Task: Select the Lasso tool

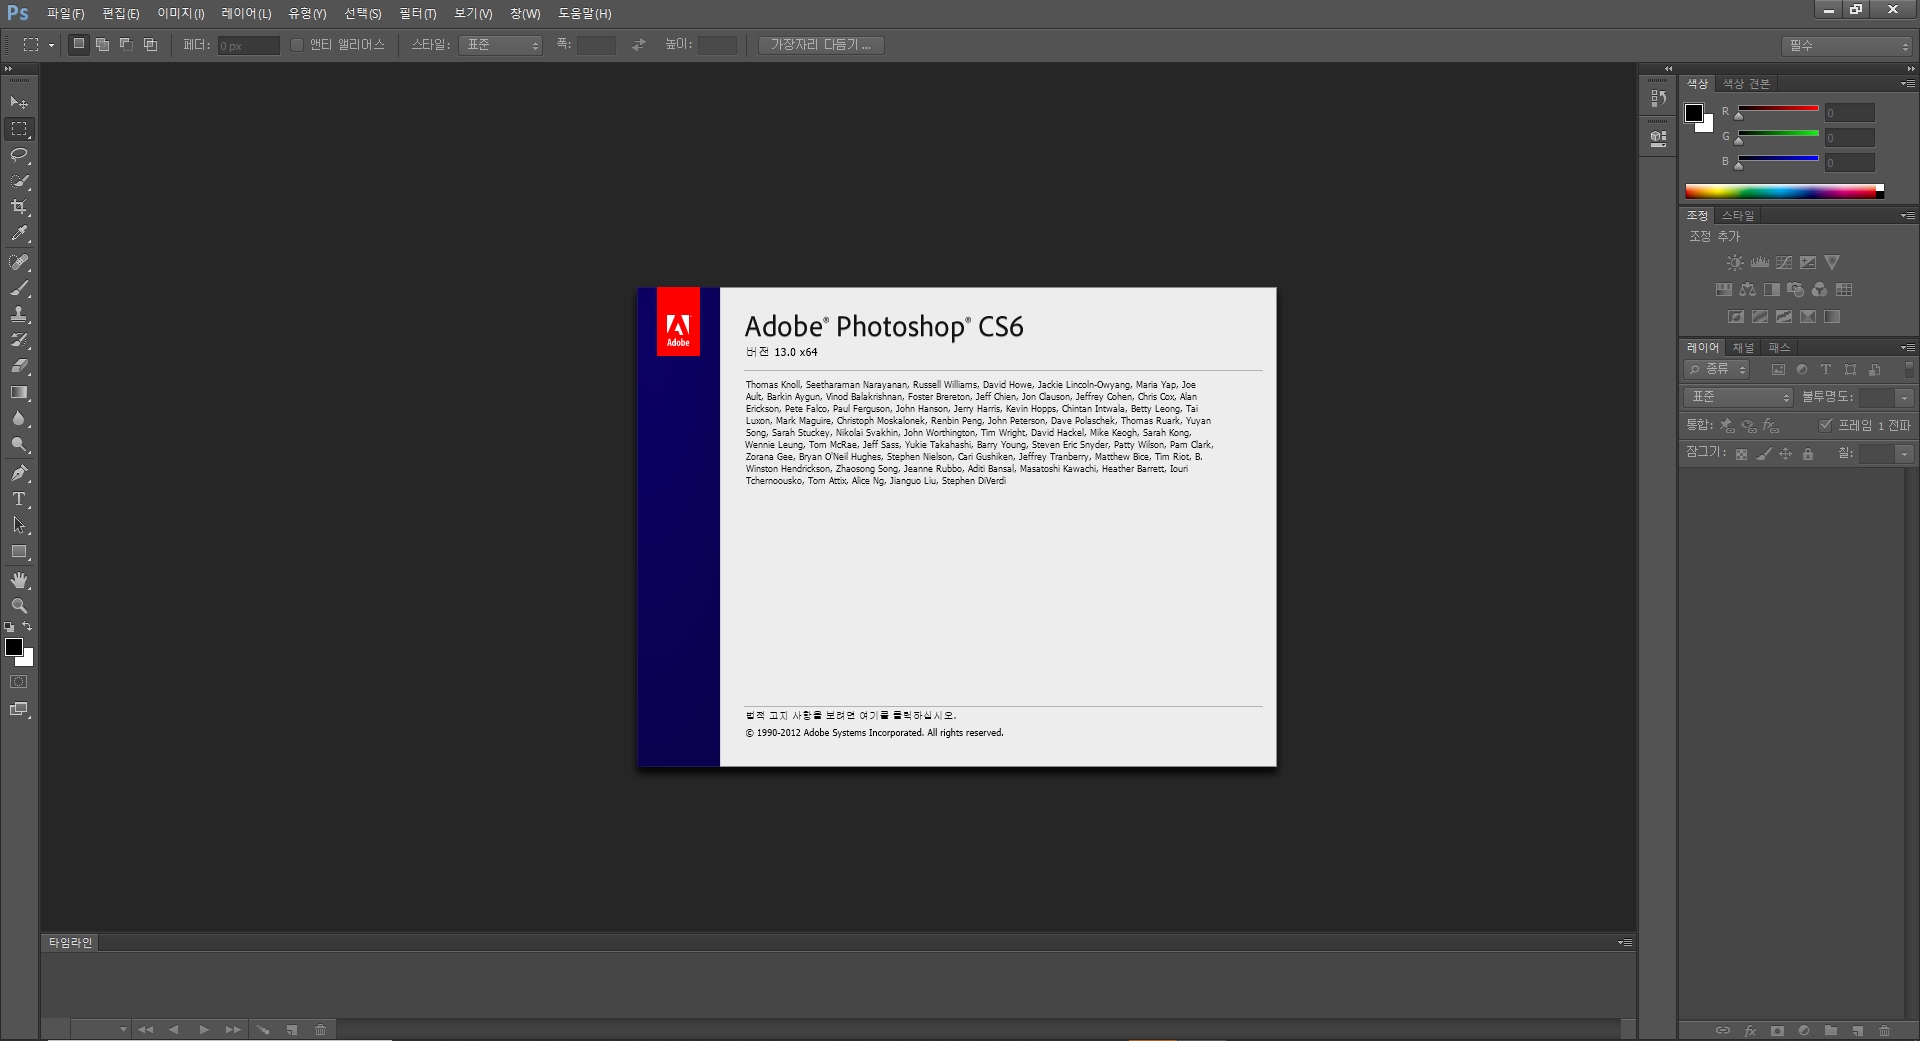Action: coord(19,155)
